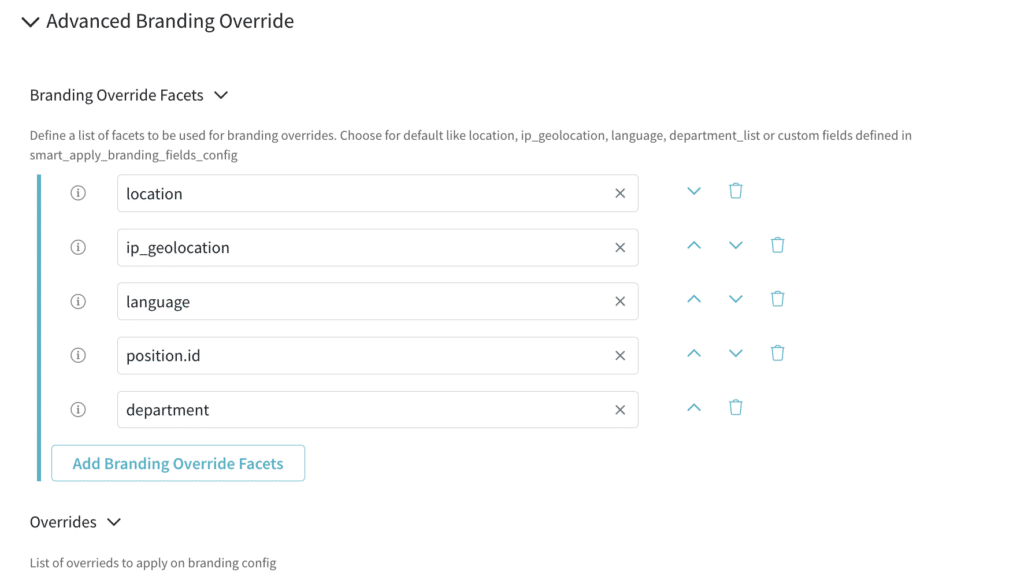The image size is (1024, 576).
Task: Move the location facet down
Action: pyautogui.click(x=694, y=192)
